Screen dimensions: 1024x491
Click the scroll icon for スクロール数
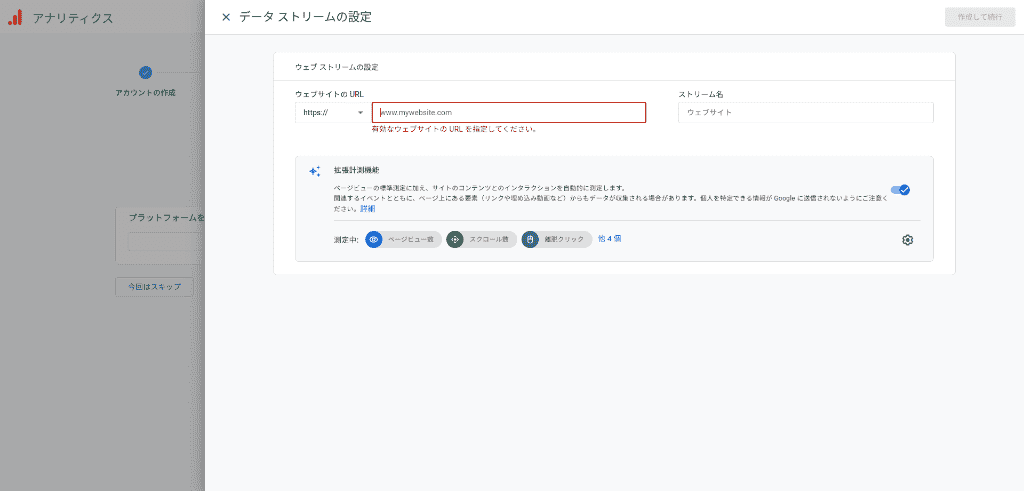(x=455, y=240)
